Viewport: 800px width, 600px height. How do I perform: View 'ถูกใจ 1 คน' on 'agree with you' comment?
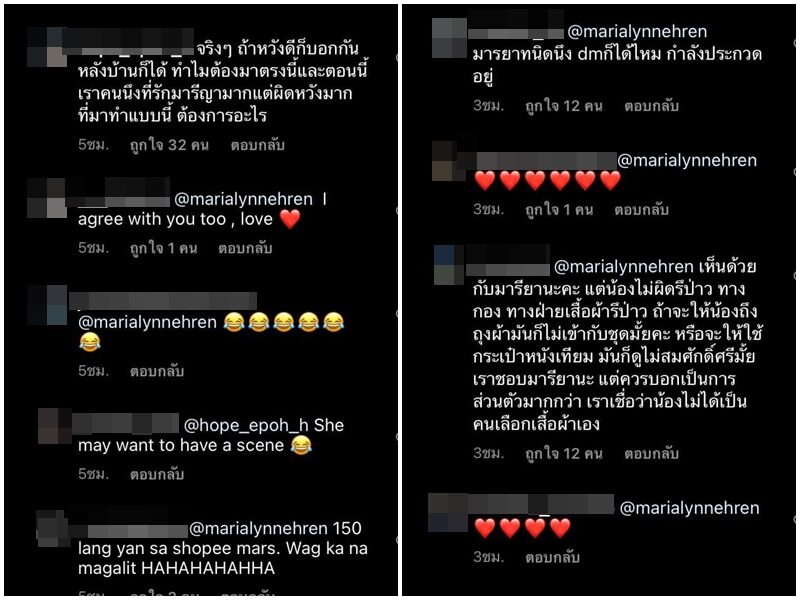click(x=163, y=248)
